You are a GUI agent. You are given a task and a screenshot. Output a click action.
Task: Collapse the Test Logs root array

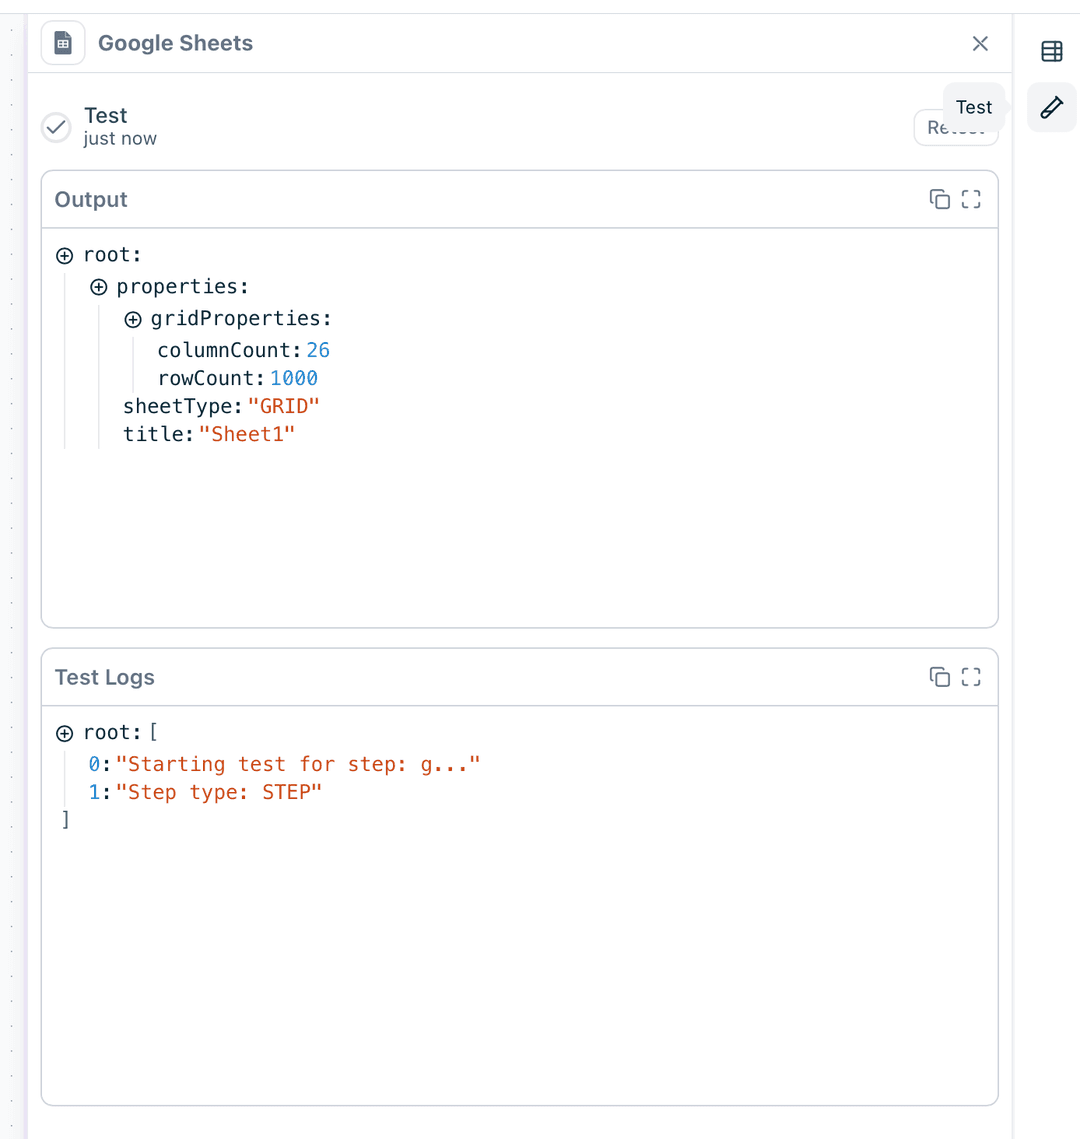[65, 734]
